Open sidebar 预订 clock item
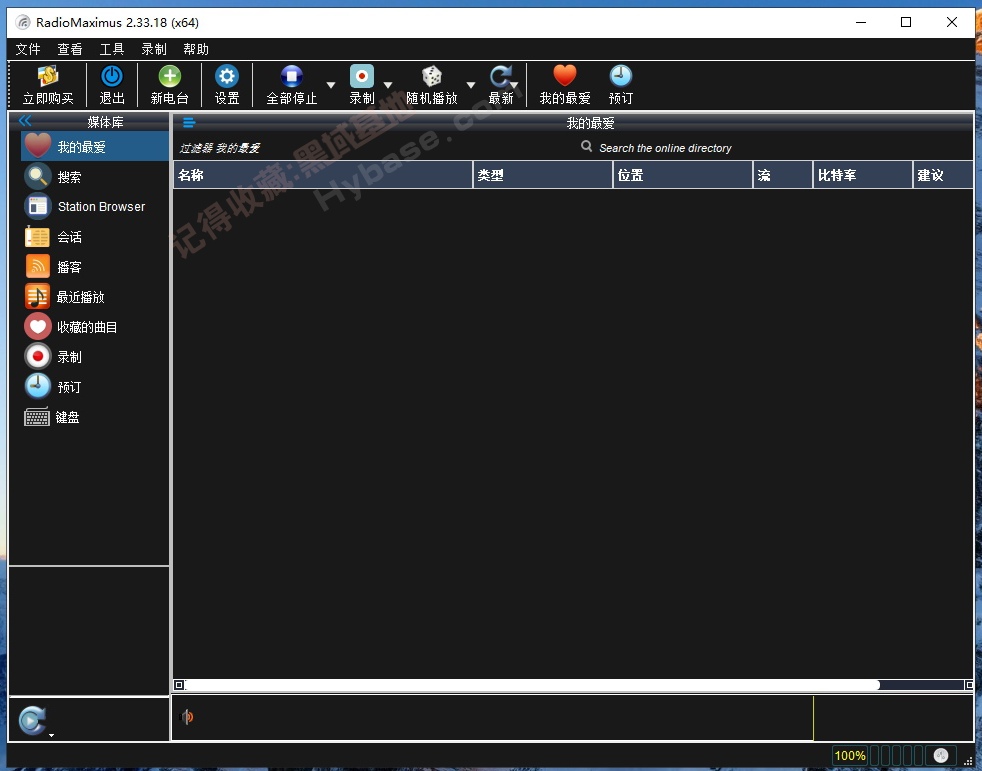 click(x=95, y=387)
